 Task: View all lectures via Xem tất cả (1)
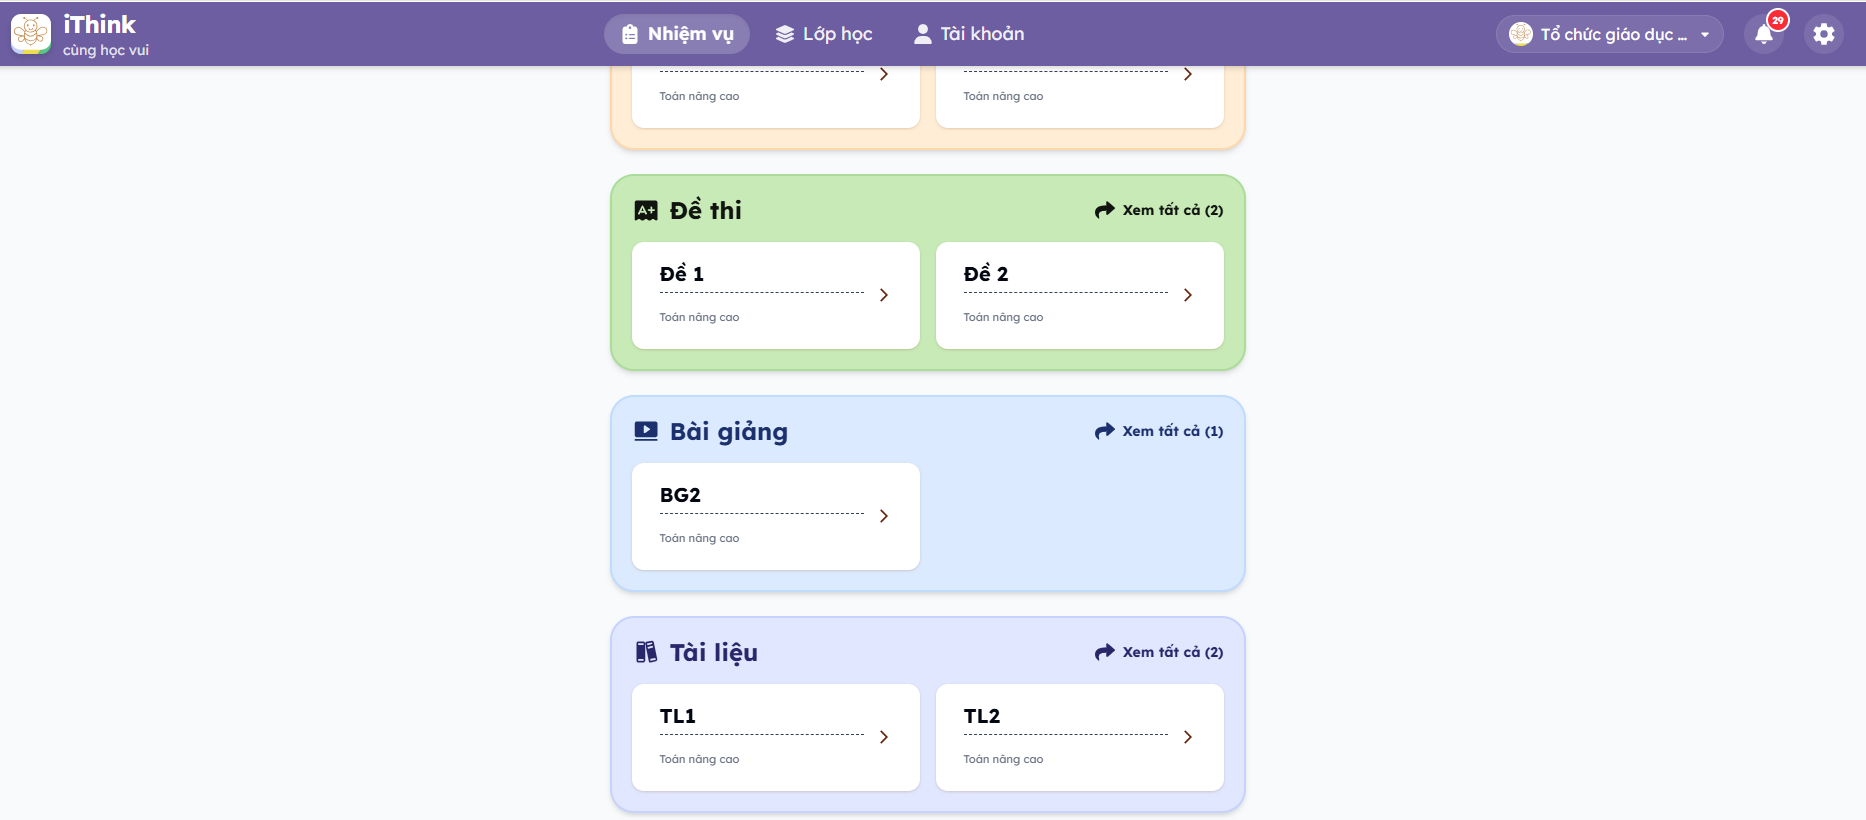[x=1172, y=431]
